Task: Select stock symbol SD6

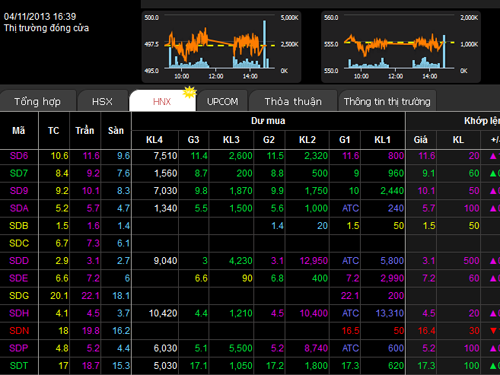Action: coord(19,156)
